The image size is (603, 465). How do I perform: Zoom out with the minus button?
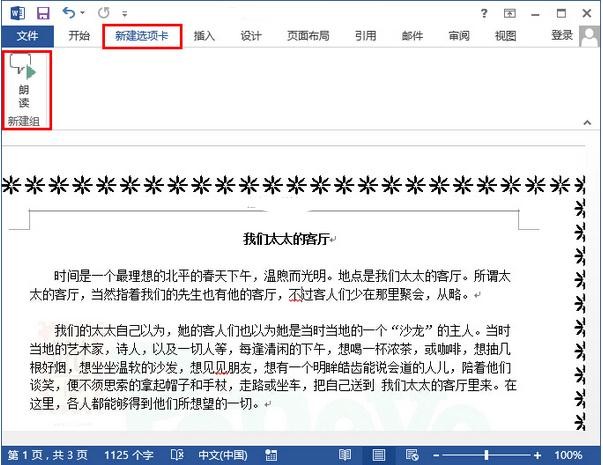(436, 456)
